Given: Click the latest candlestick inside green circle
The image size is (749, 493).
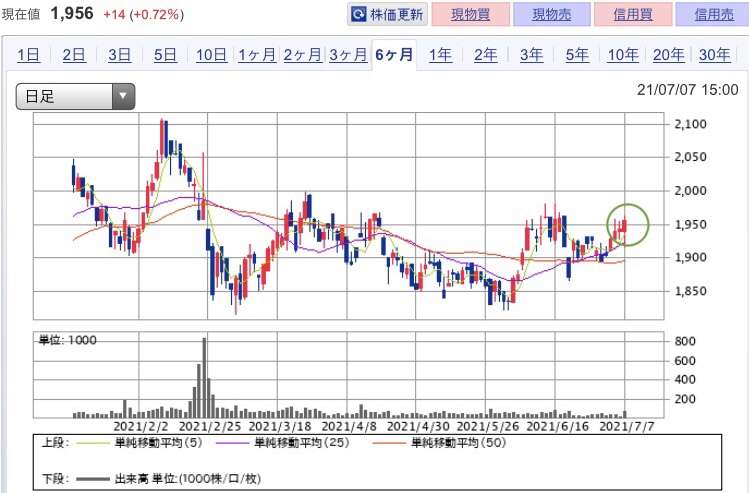Looking at the screenshot, I should pos(624,225).
